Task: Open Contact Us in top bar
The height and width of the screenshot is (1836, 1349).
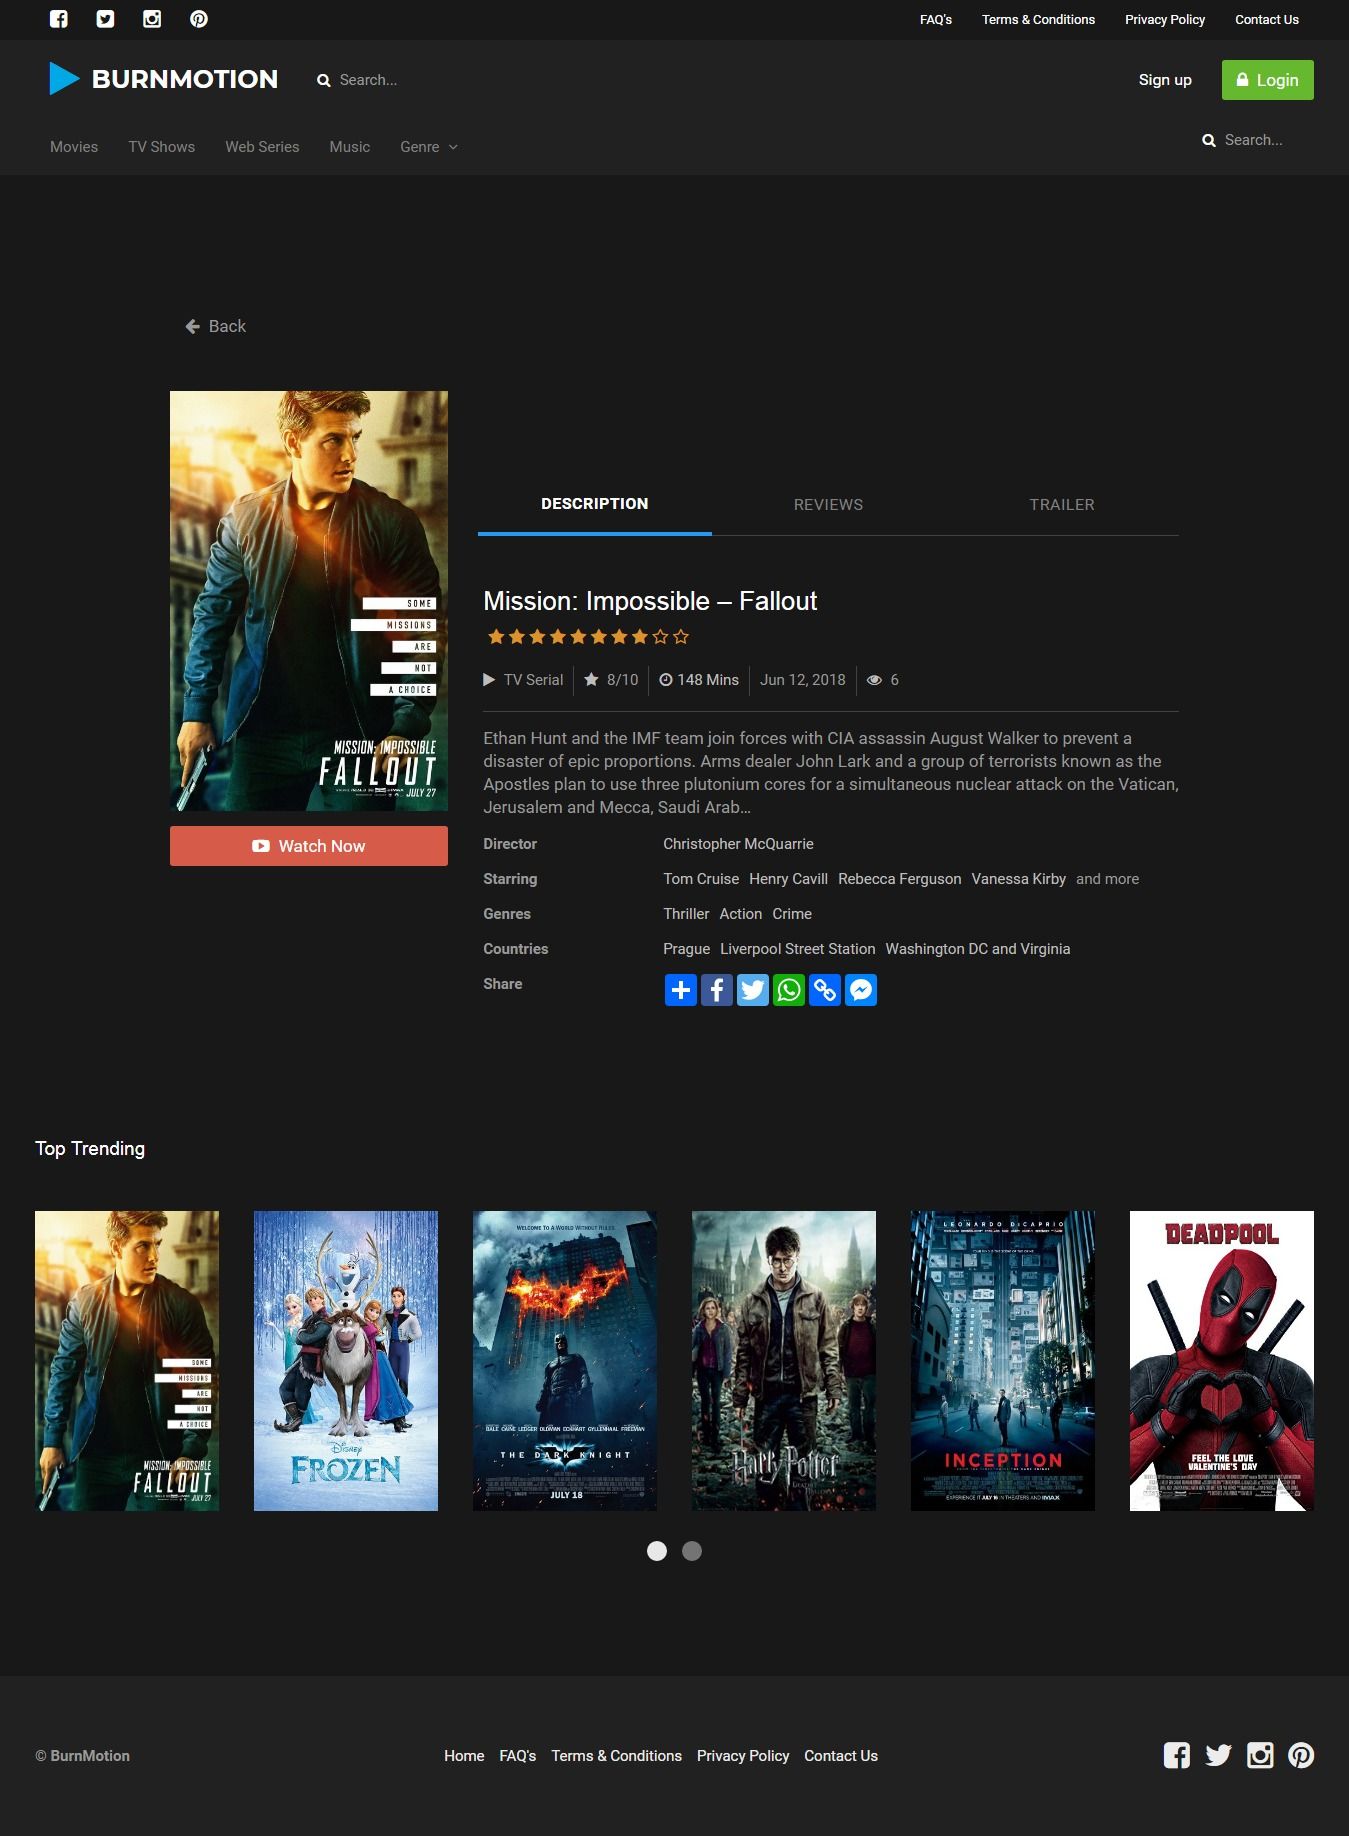Action: pos(1267,20)
